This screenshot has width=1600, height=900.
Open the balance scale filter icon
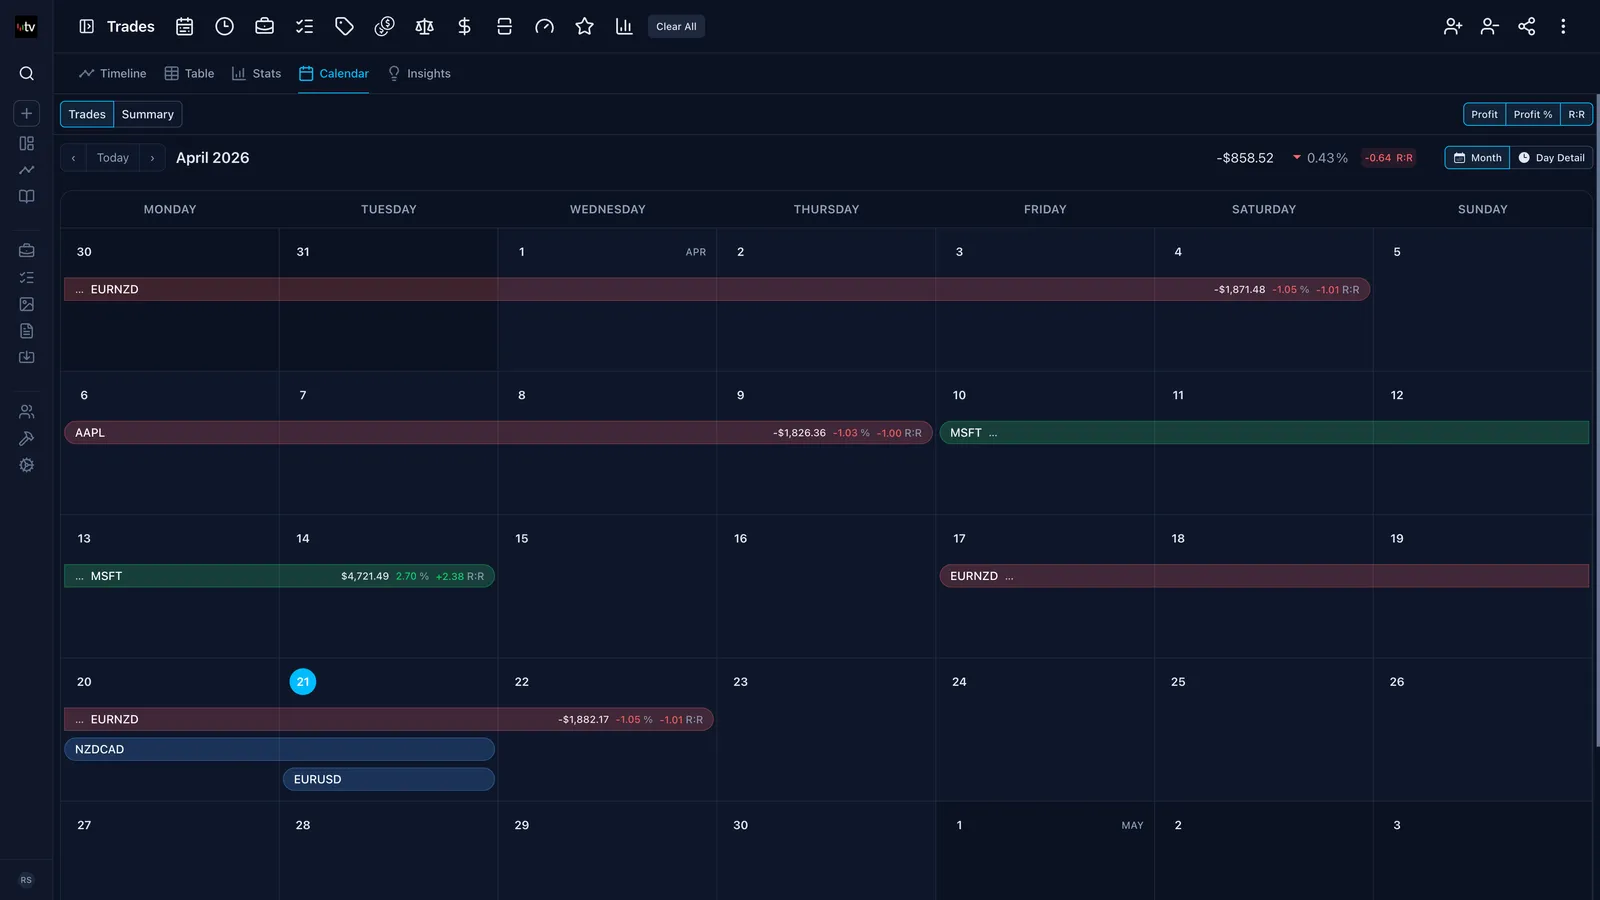pyautogui.click(x=424, y=27)
